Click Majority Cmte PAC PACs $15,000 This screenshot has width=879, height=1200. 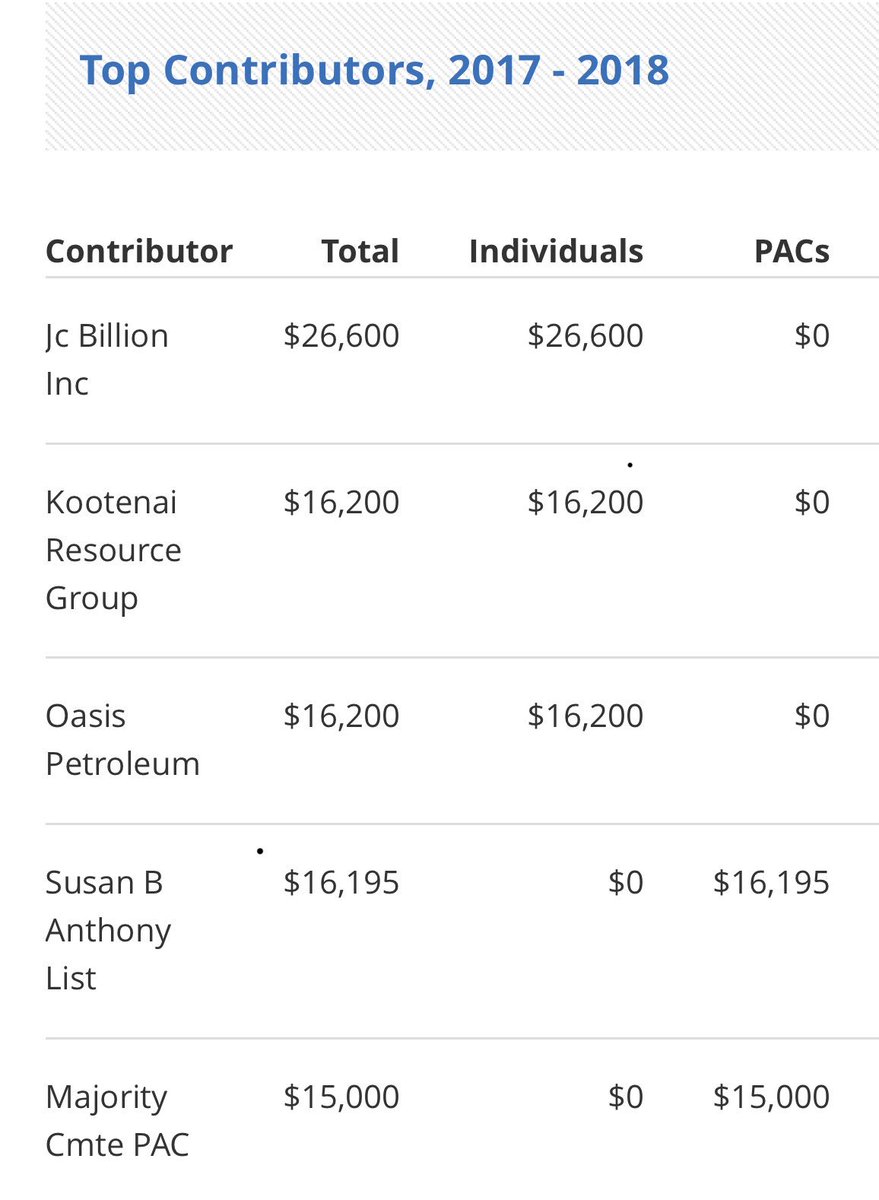tap(771, 1097)
